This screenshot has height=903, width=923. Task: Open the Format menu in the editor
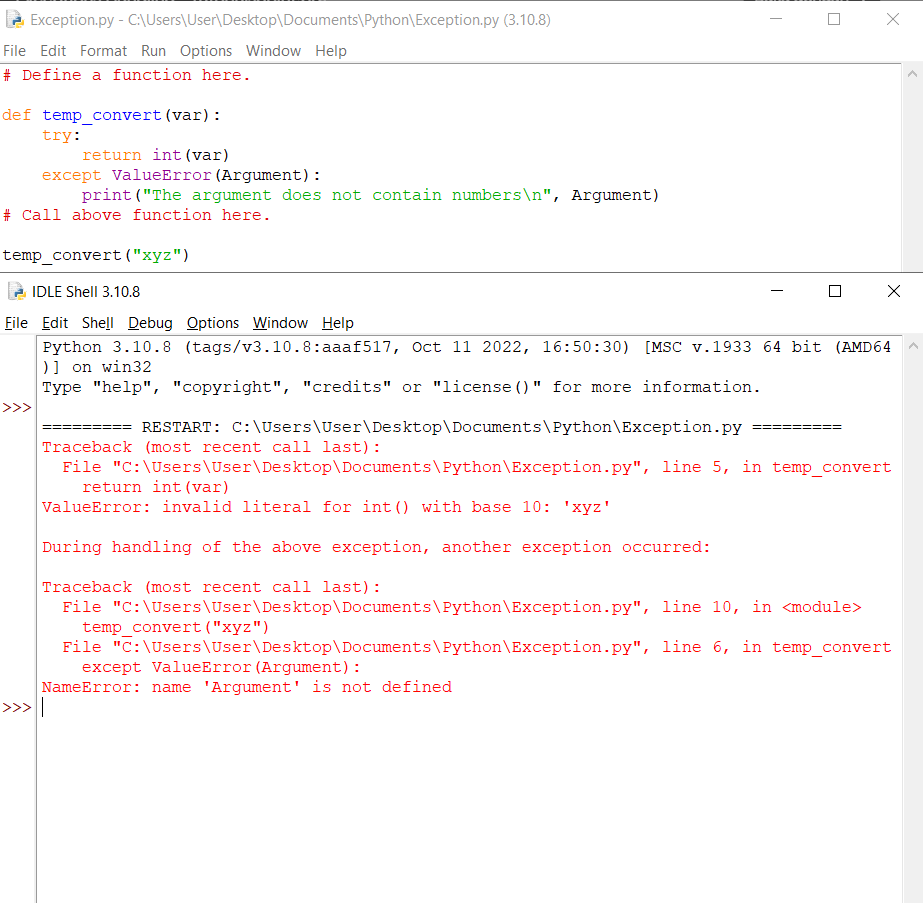103,50
